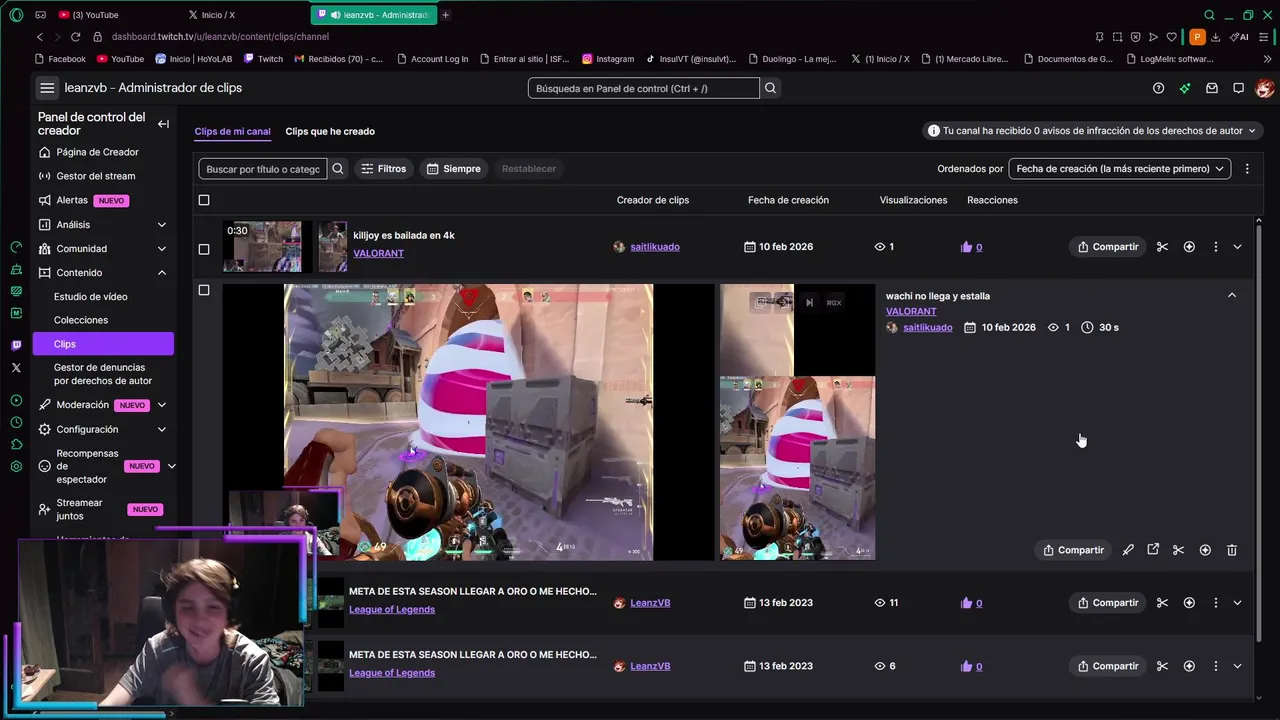
Task: Click plus circle on the 6-views League clip
Action: [x=1189, y=666]
